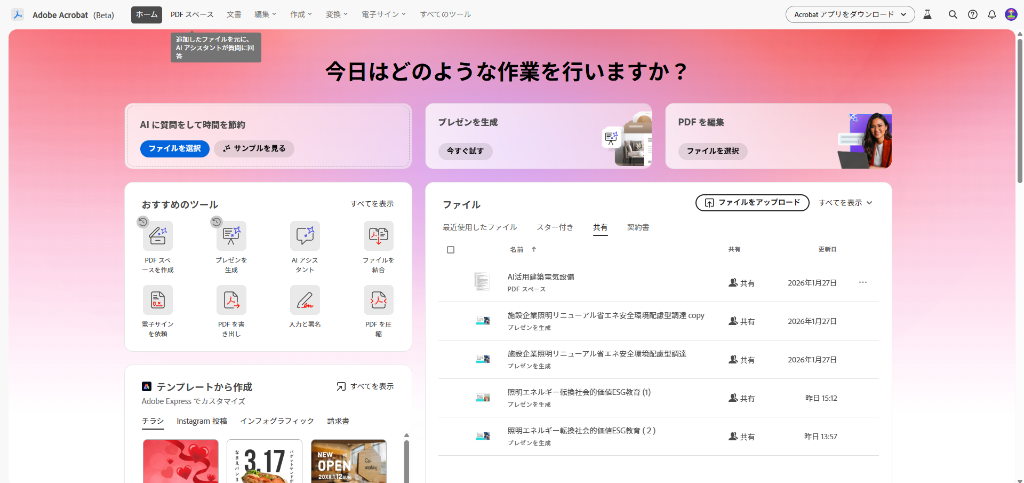Expand the すべてを表示 dropdown in ファイル panel
1024x483 pixels.
coord(846,203)
